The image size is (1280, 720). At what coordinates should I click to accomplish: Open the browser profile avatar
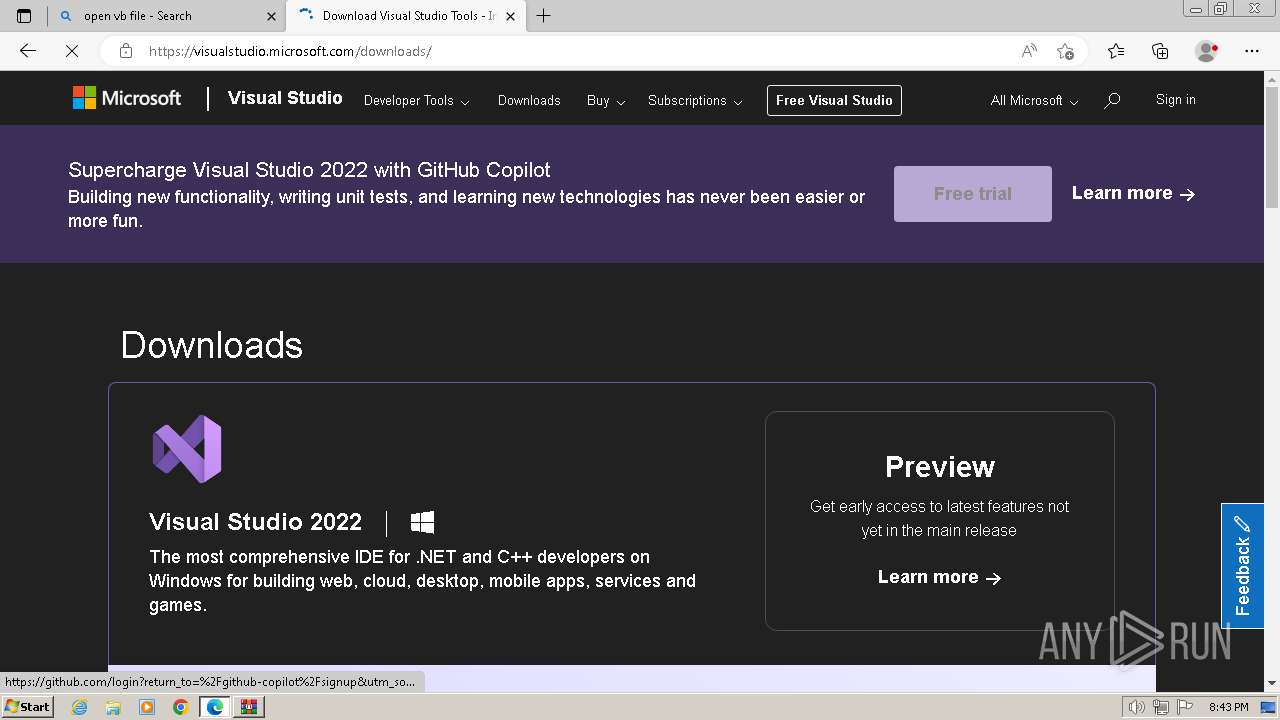coord(1207,51)
